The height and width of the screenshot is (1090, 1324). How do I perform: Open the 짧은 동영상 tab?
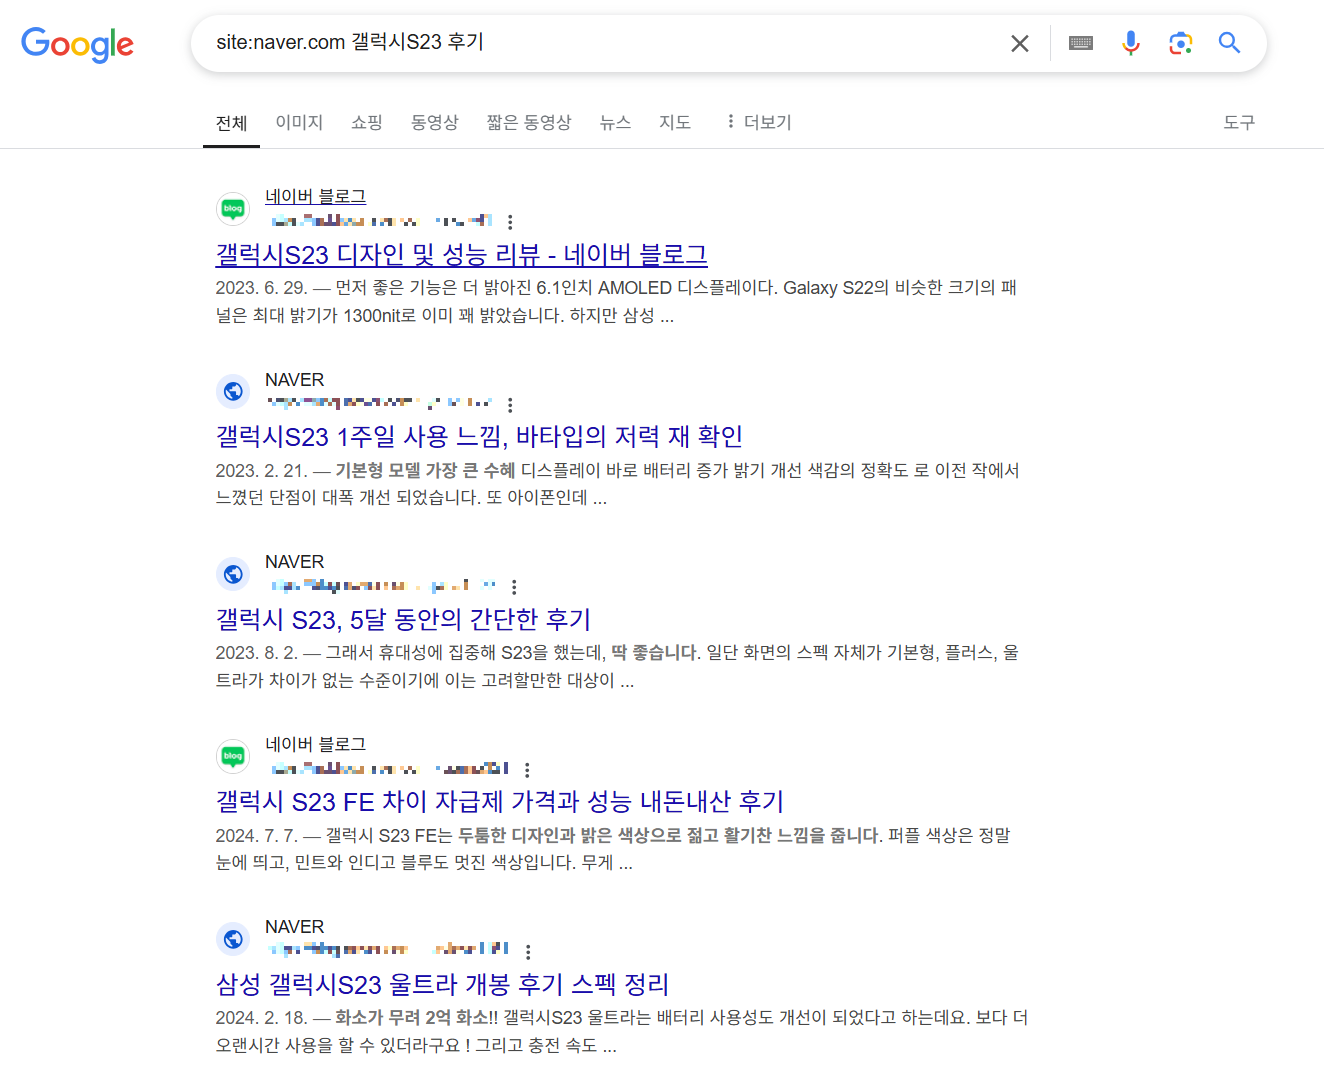[x=529, y=122]
